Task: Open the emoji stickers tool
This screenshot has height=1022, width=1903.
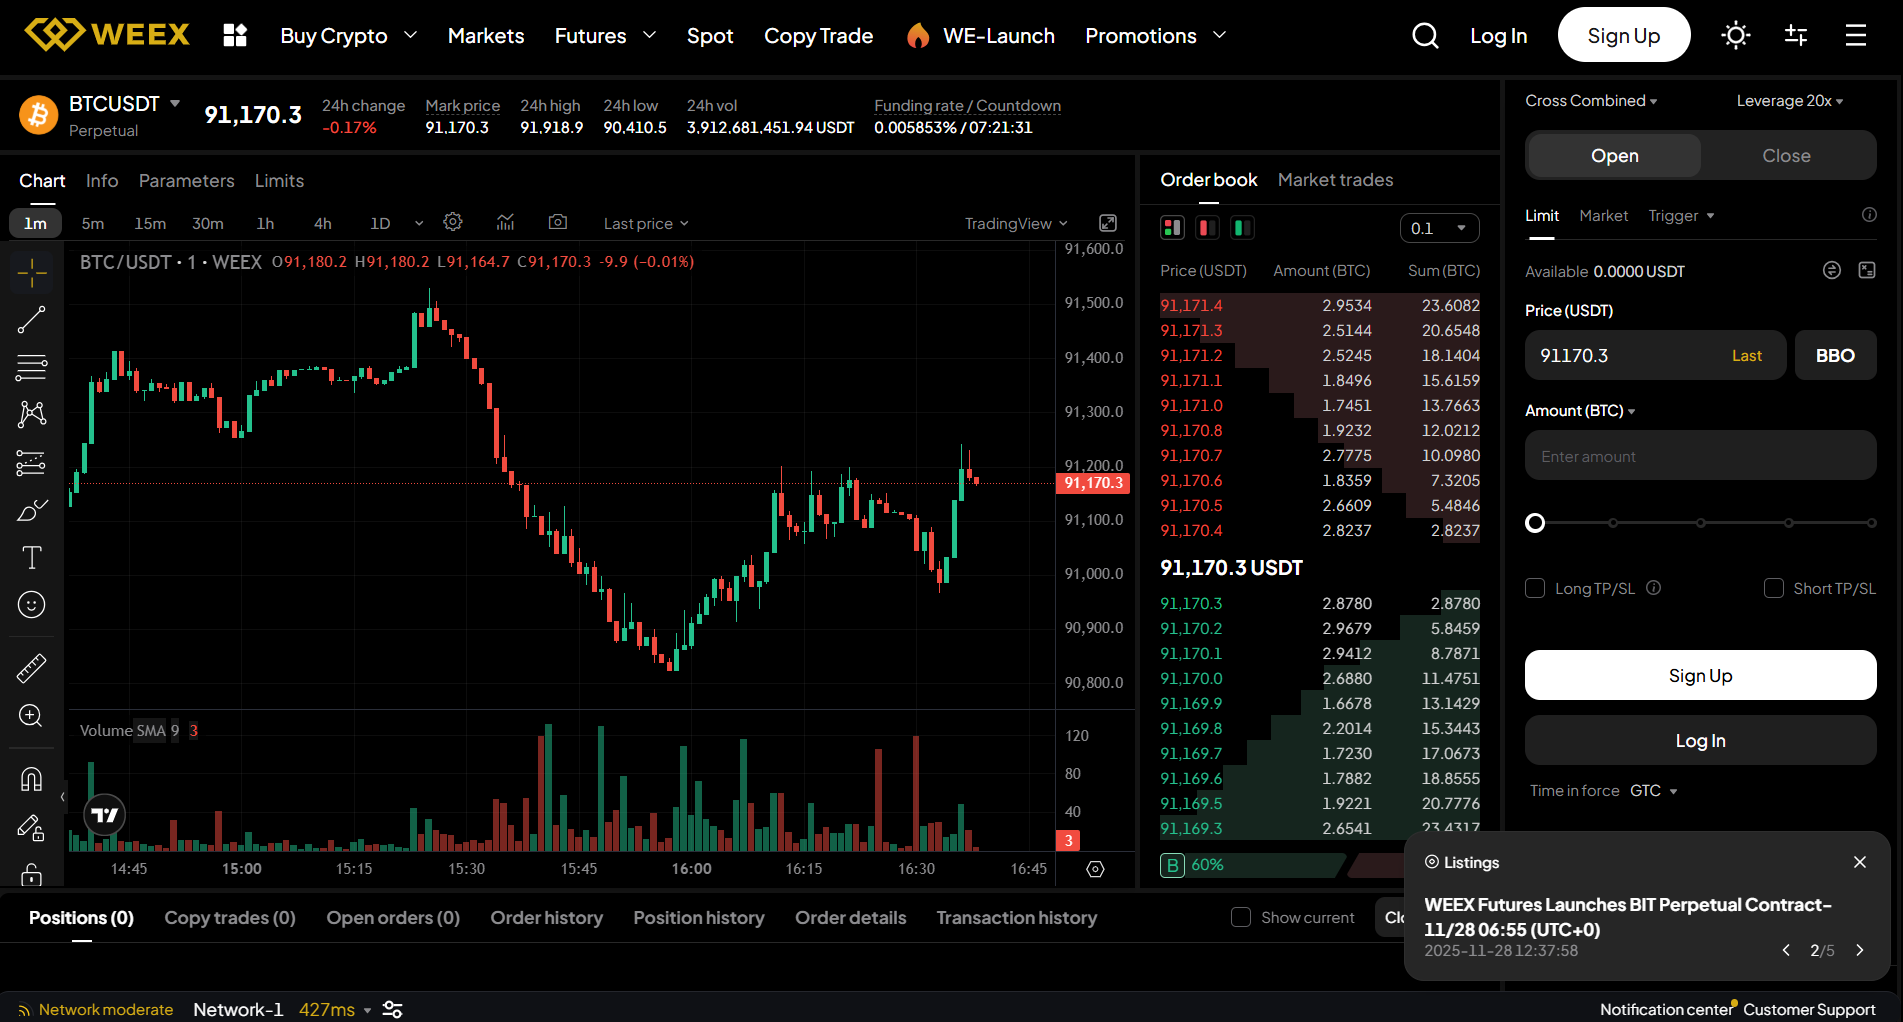Action: (31, 604)
